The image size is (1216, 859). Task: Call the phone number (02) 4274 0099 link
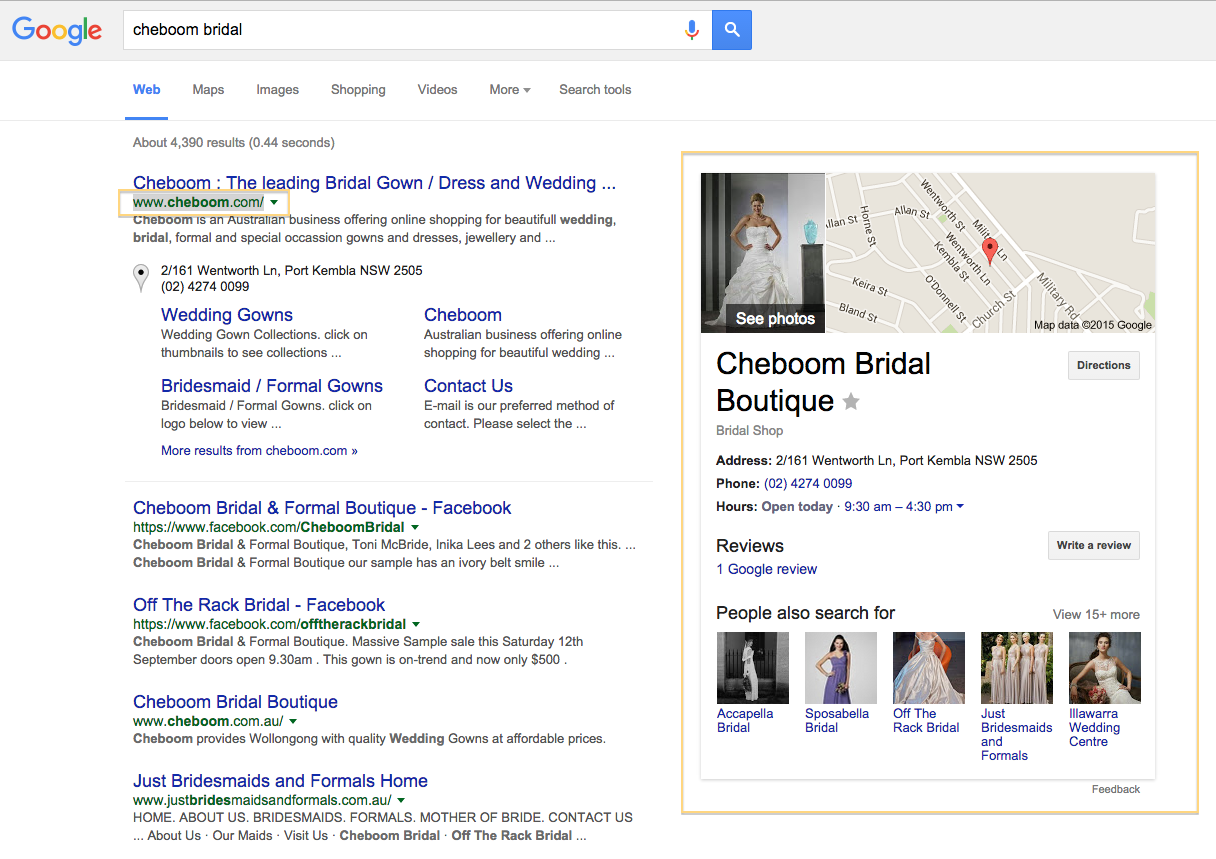808,484
